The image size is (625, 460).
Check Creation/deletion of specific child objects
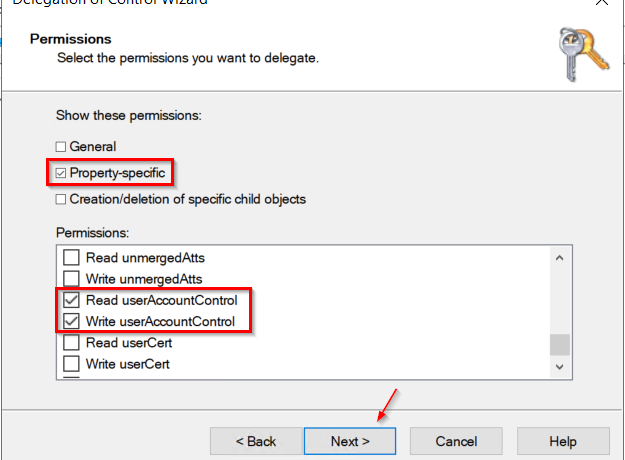[x=61, y=199]
